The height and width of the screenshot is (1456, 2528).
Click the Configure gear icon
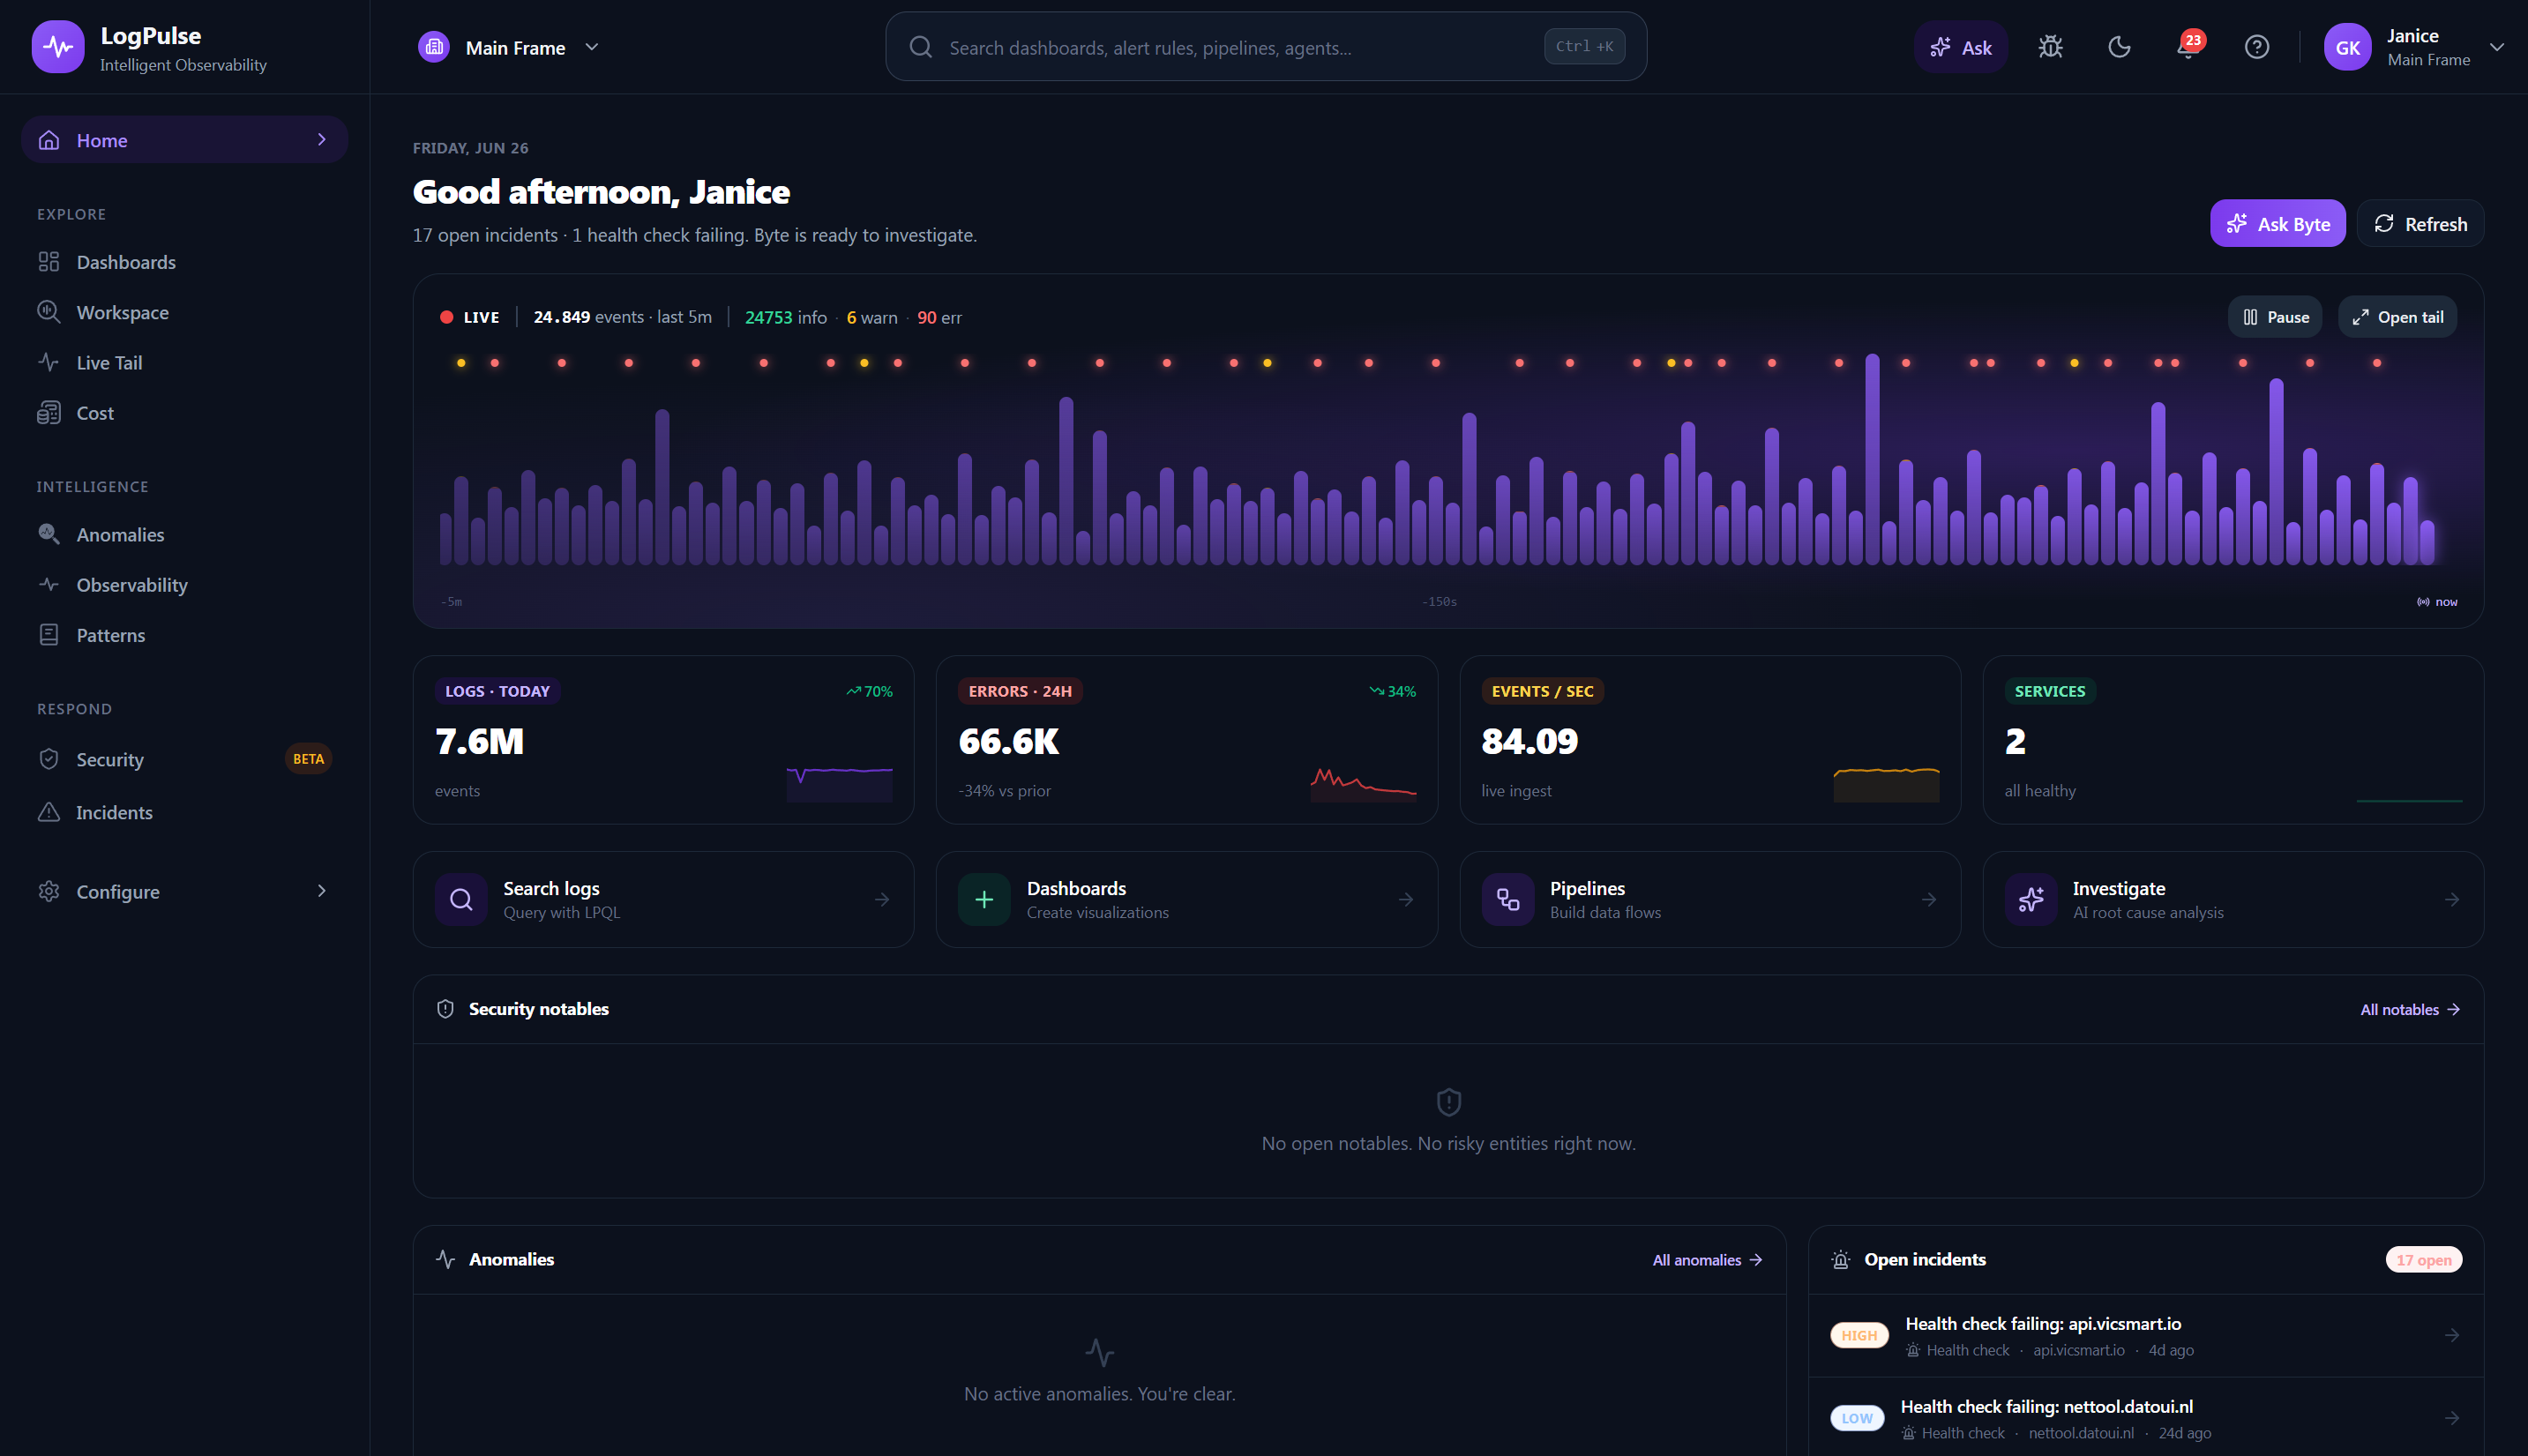49,891
